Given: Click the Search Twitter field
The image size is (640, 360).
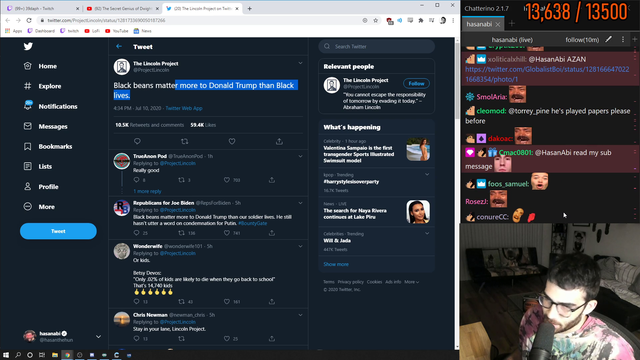Looking at the screenshot, I should (x=376, y=47).
